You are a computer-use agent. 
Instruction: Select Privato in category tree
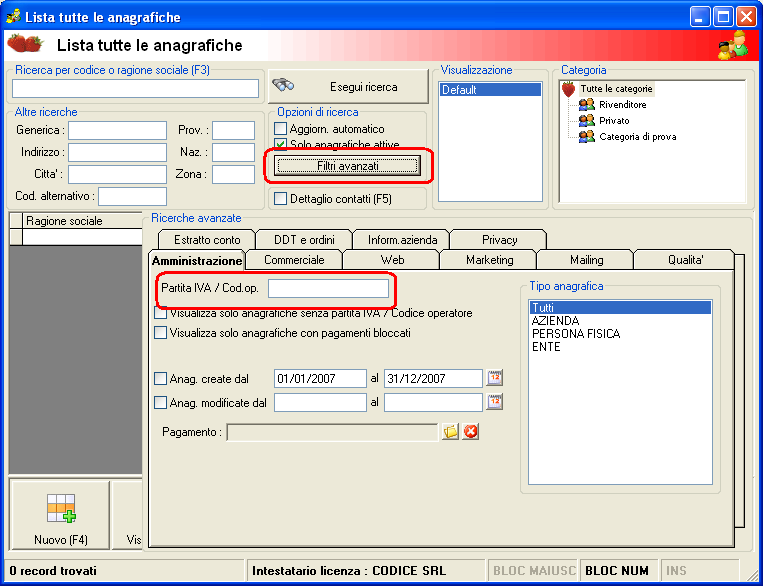click(614, 121)
